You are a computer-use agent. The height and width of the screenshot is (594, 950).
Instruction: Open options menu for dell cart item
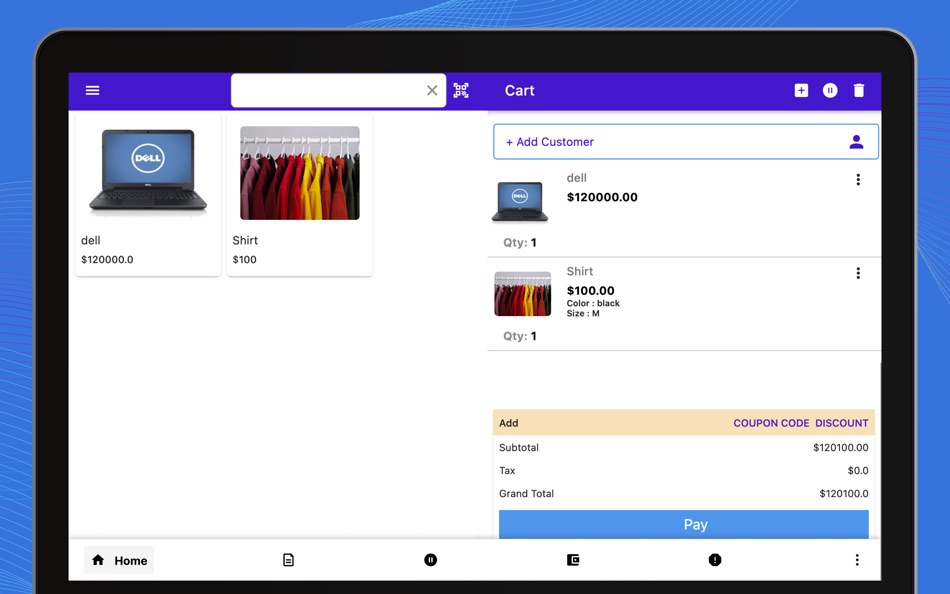[858, 179]
